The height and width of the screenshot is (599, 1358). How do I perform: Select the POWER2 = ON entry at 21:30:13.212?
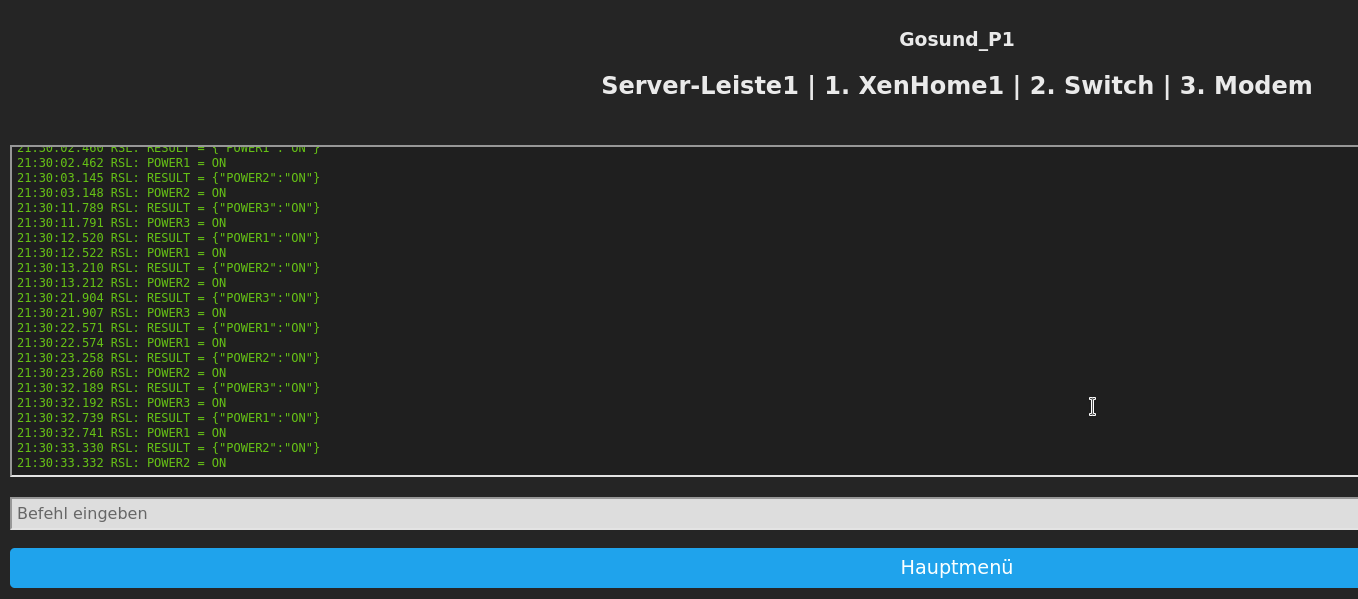click(x=120, y=282)
